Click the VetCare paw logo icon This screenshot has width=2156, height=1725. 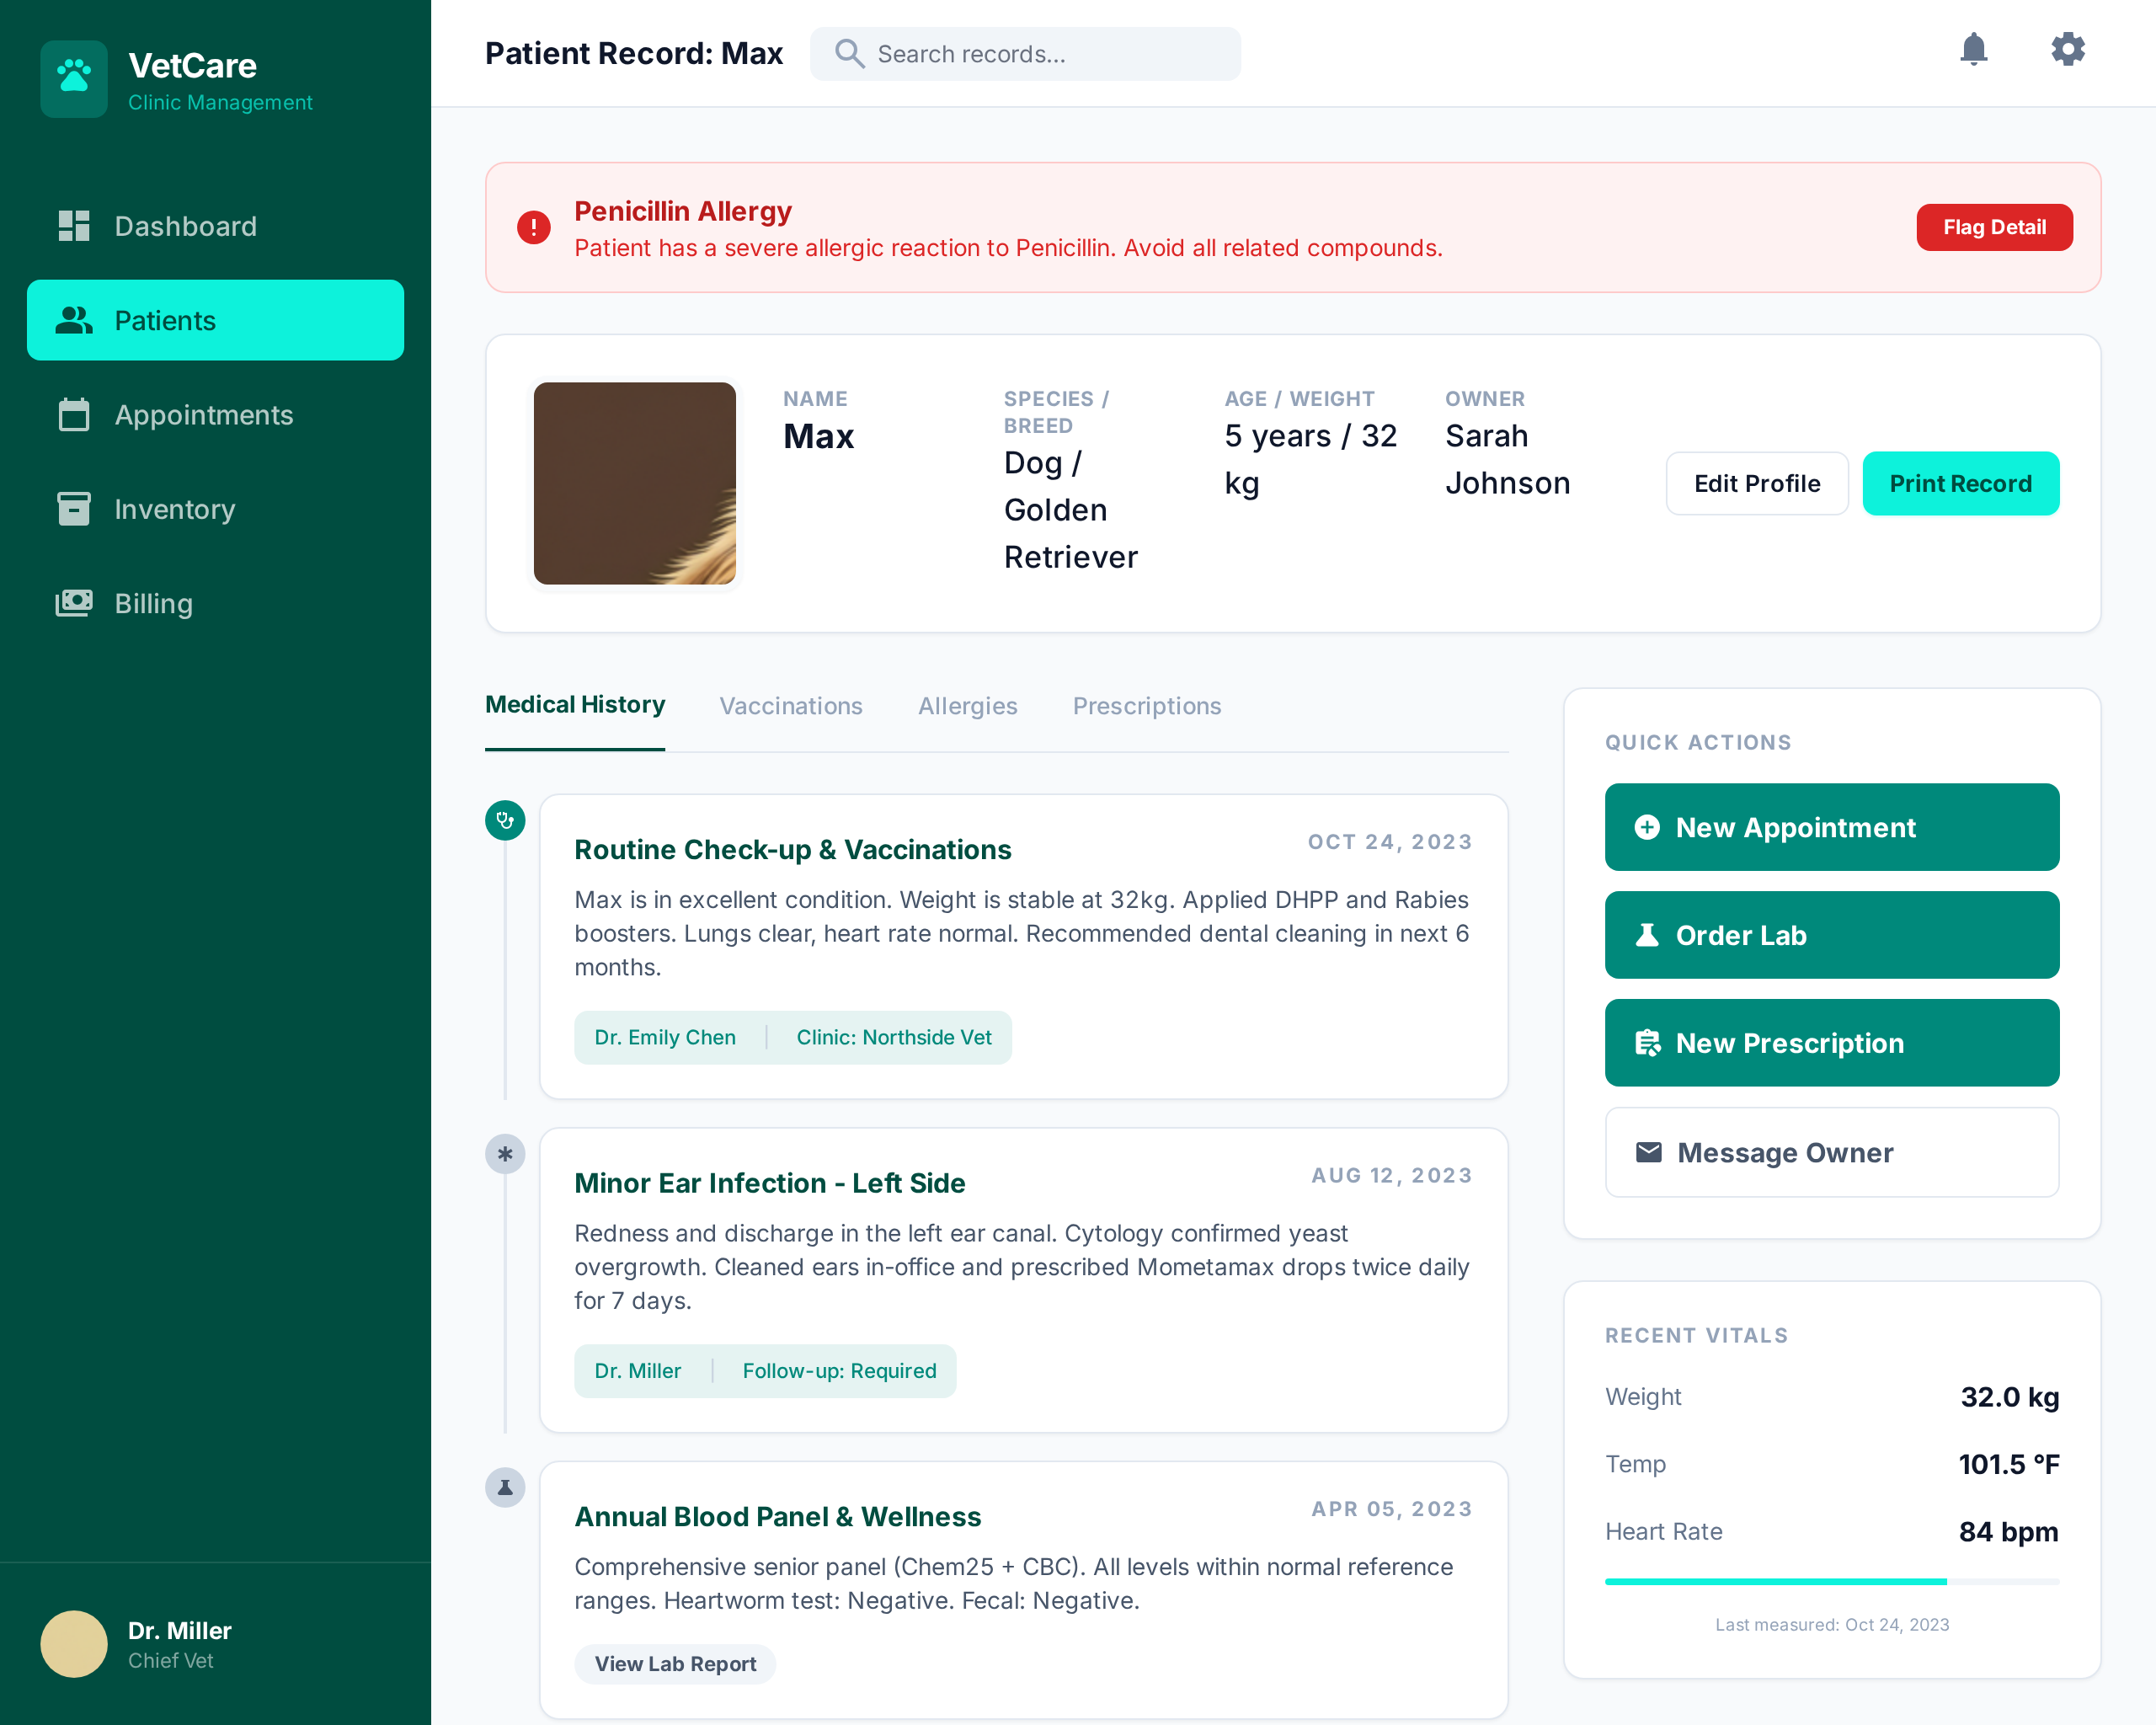pyautogui.click(x=74, y=78)
